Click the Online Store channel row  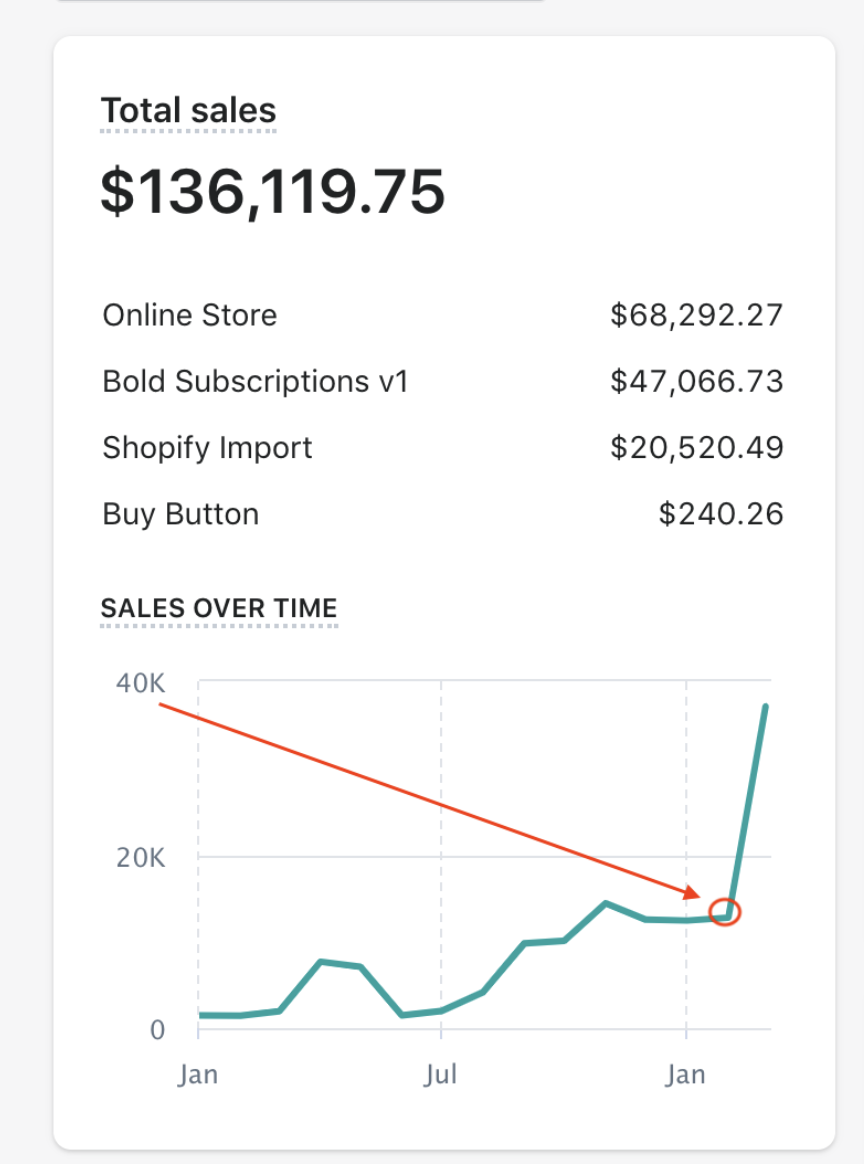point(189,315)
